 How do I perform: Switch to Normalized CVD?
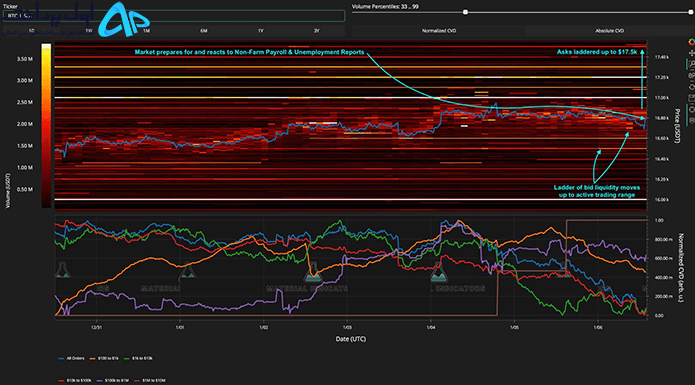439,31
